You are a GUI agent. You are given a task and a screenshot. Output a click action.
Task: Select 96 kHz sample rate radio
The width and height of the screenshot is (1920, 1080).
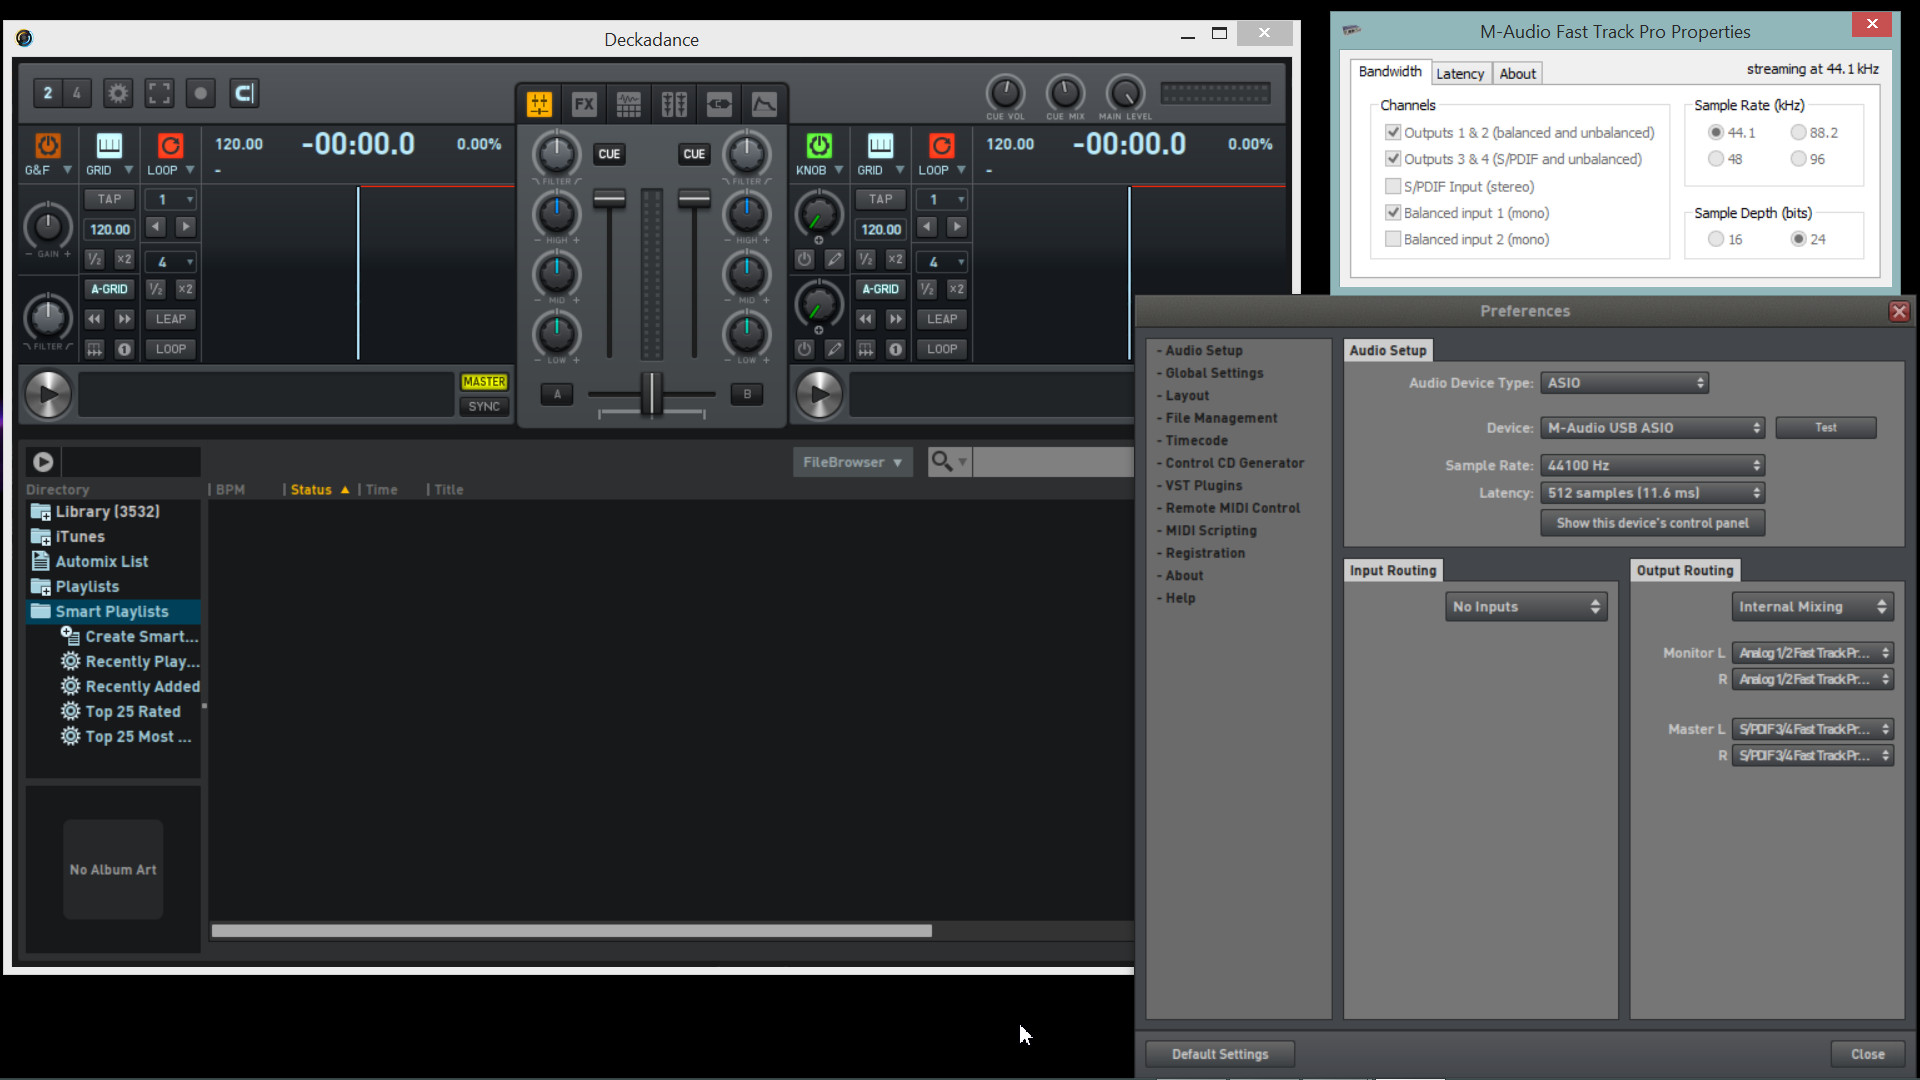coord(1798,158)
